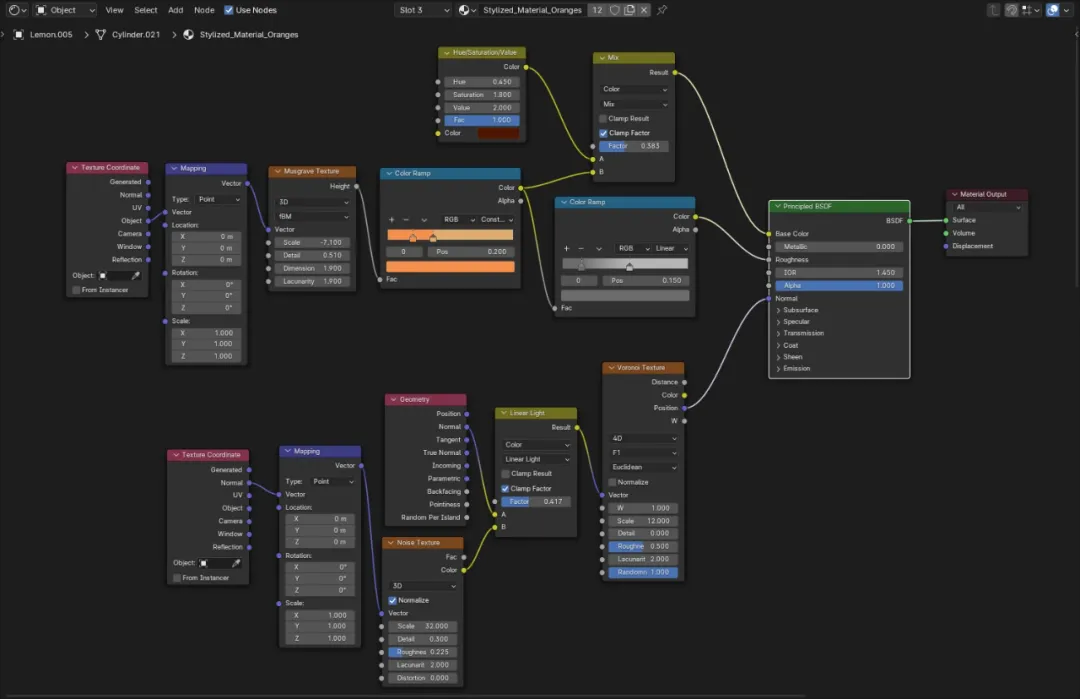Click the dark red Color swatch in Hue/Saturation node
Image resolution: width=1080 pixels, height=699 pixels.
point(498,133)
